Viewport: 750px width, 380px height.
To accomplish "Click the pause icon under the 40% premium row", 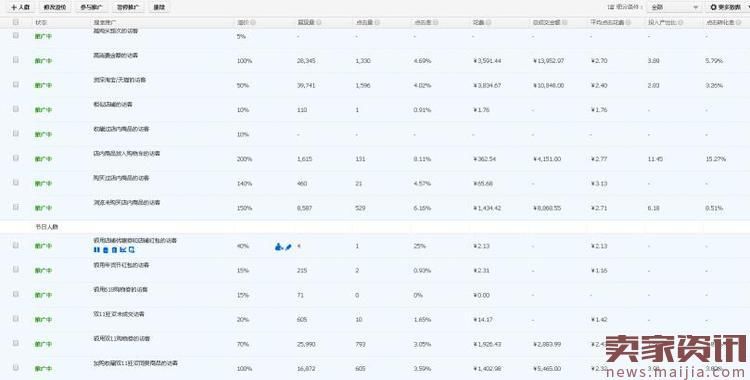I will pos(97,250).
